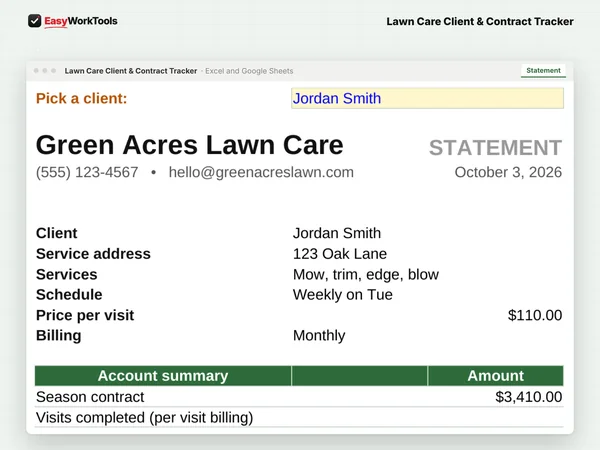
Task: Click the 'Excel and Google Sheets' subtitle text
Action: (249, 71)
